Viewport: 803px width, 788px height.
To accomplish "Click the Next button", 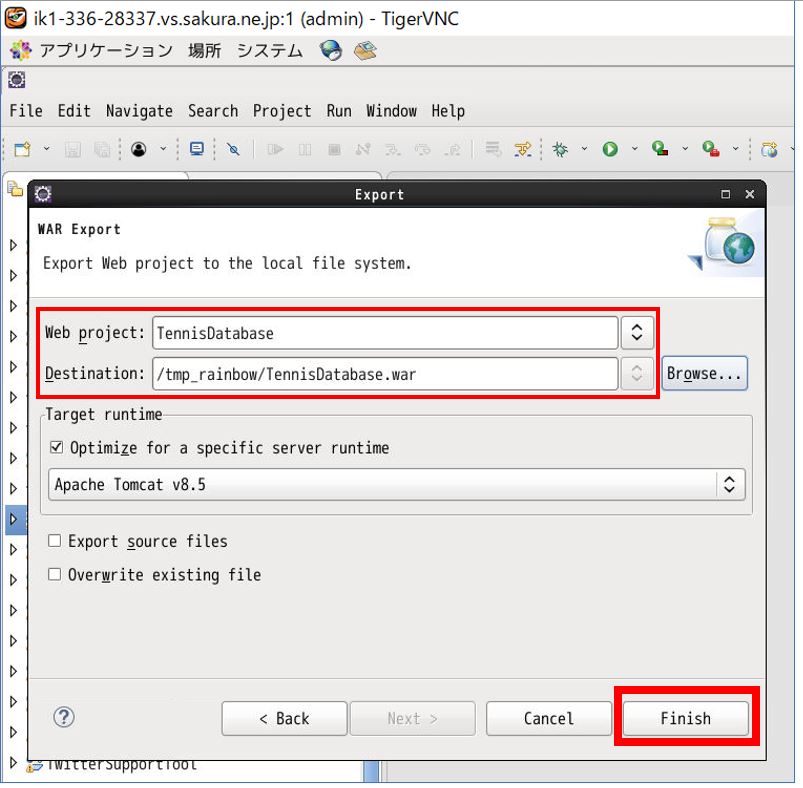I will 412,718.
